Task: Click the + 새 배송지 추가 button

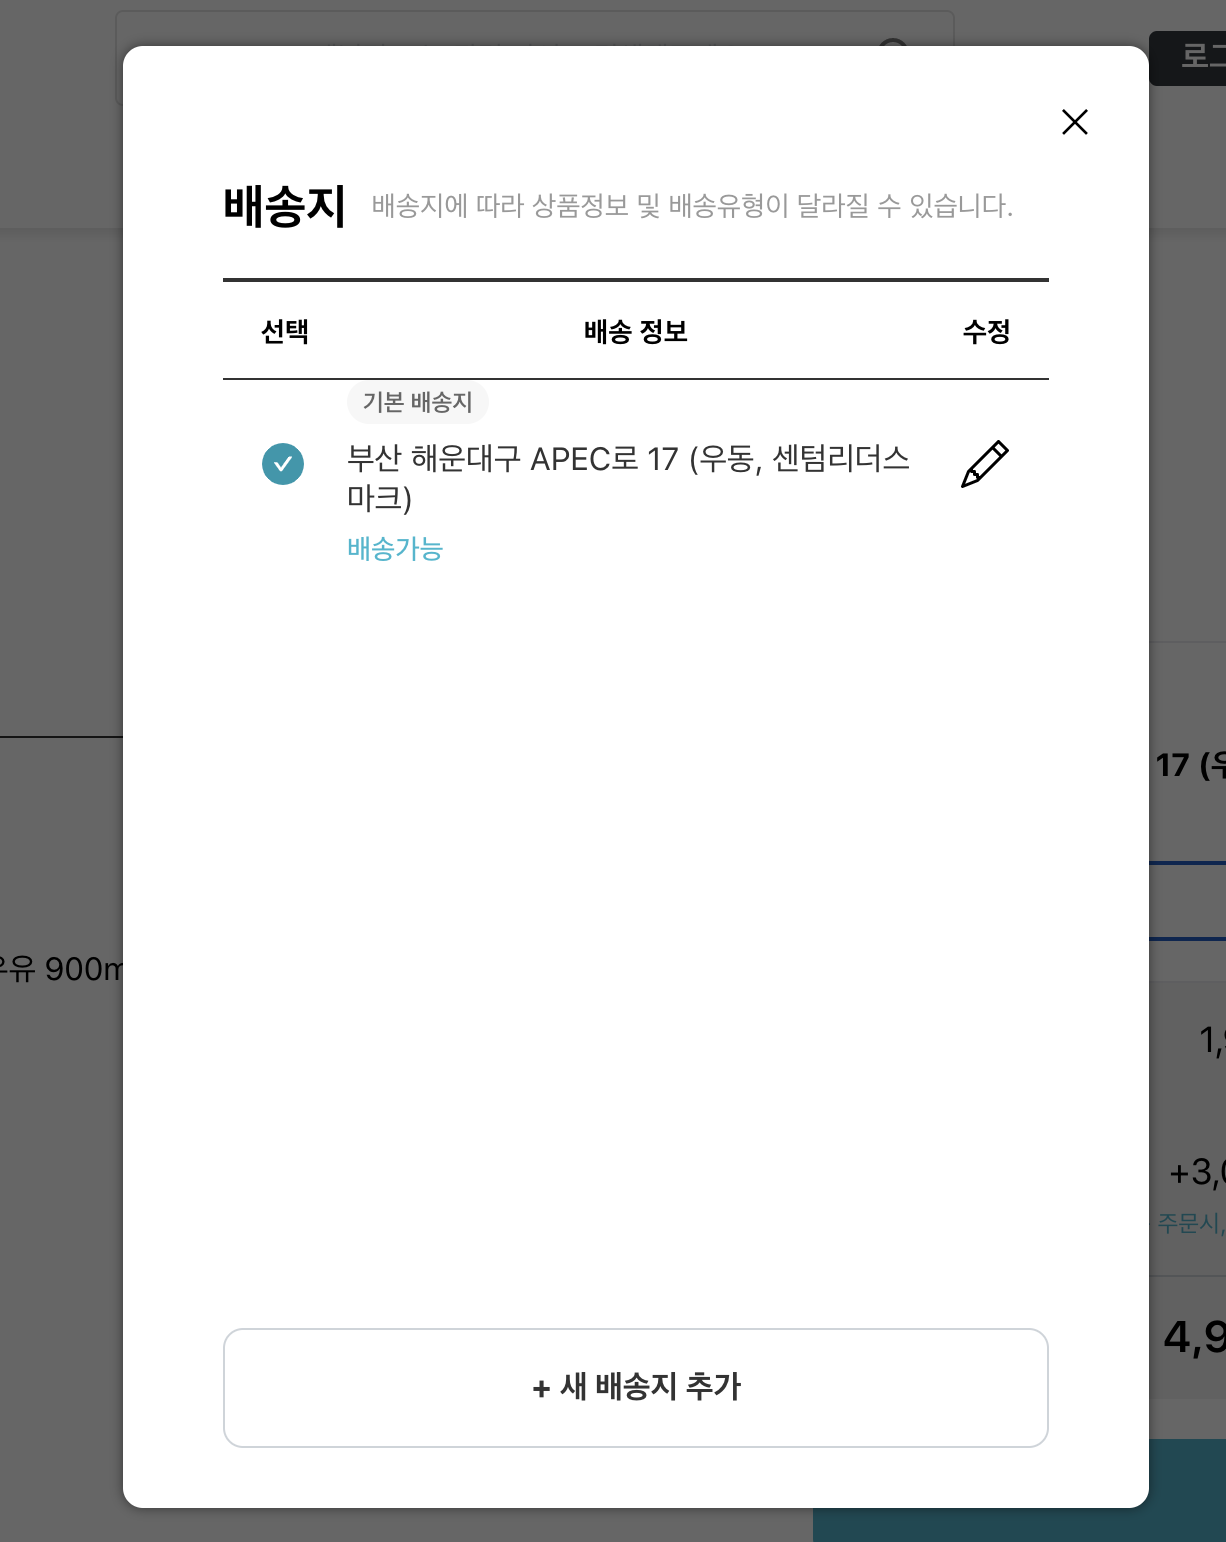Action: tap(636, 1387)
